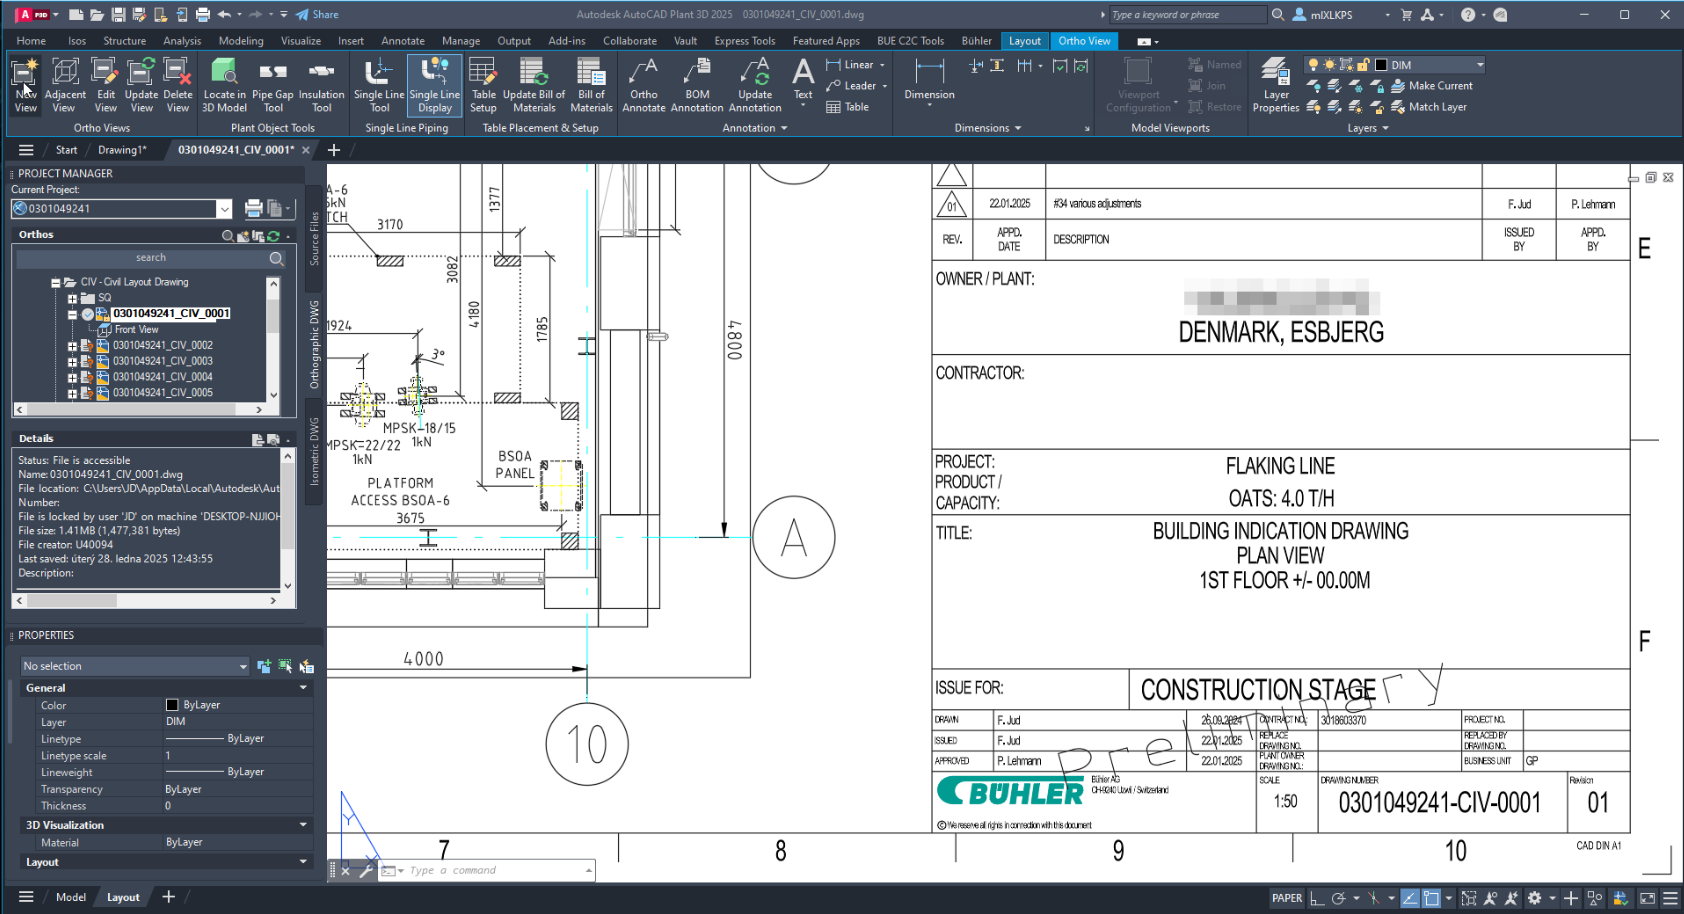Expand the Annotation panel dropdown
1684x914 pixels.
(x=755, y=128)
